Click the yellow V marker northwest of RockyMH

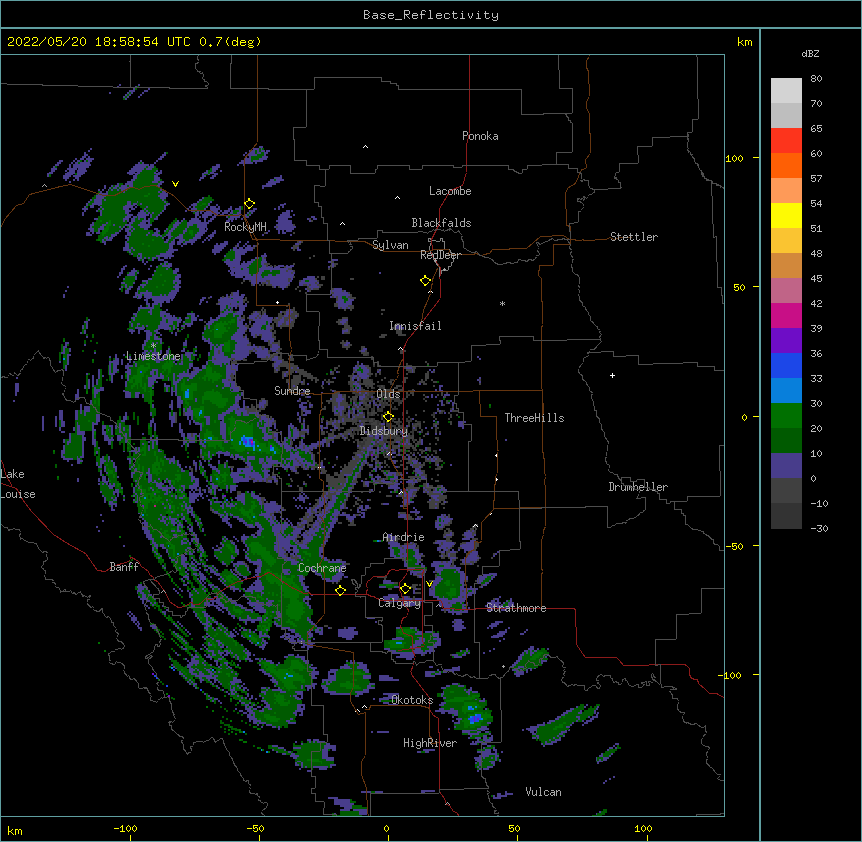coord(175,184)
